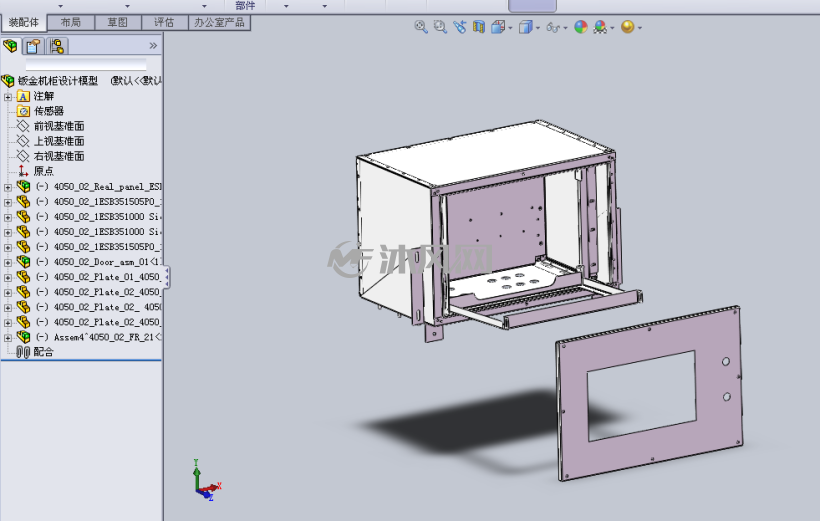Open Hide/Show Items dropdown arrow

coord(565,28)
